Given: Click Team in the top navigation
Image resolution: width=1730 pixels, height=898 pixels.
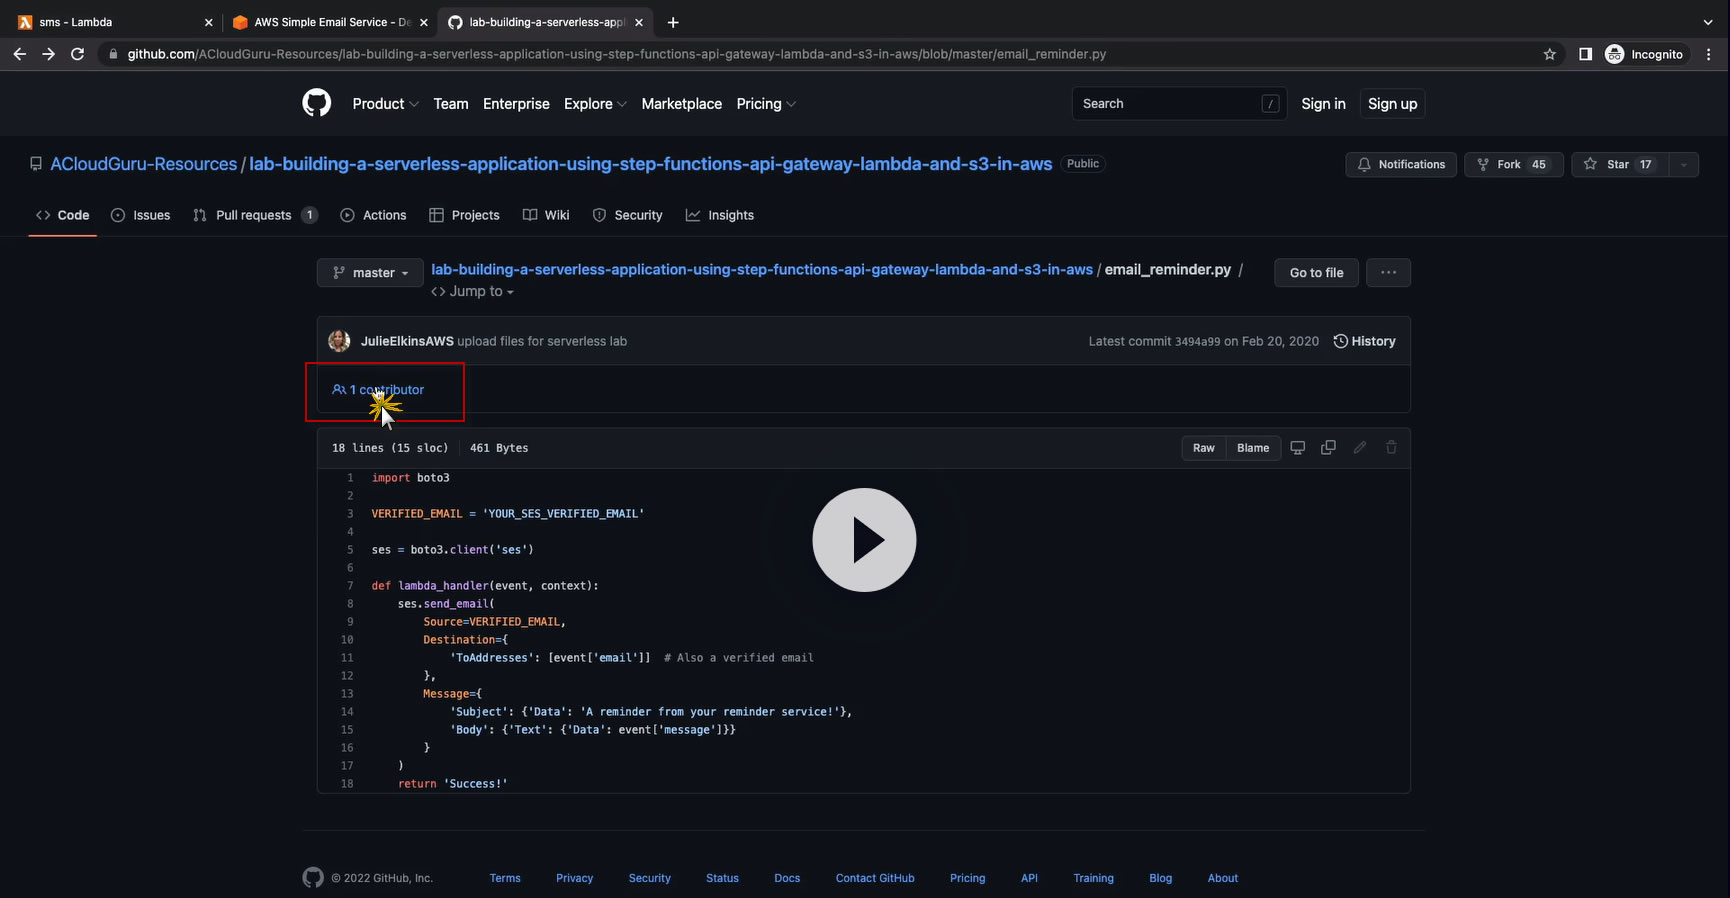Looking at the screenshot, I should [x=451, y=104].
